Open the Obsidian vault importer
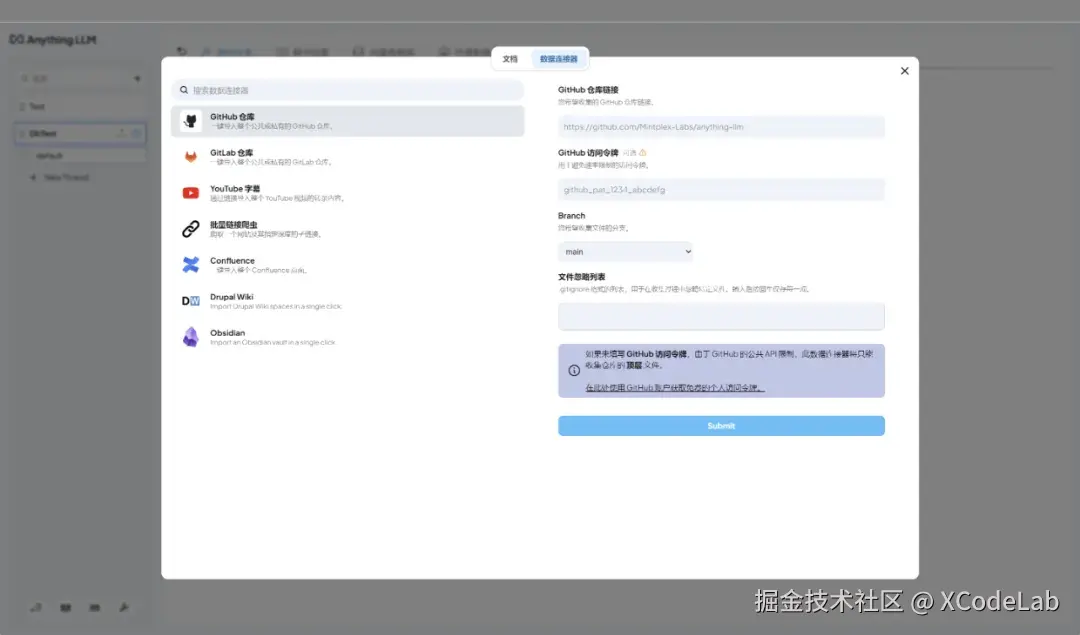1080x635 pixels. click(189, 337)
